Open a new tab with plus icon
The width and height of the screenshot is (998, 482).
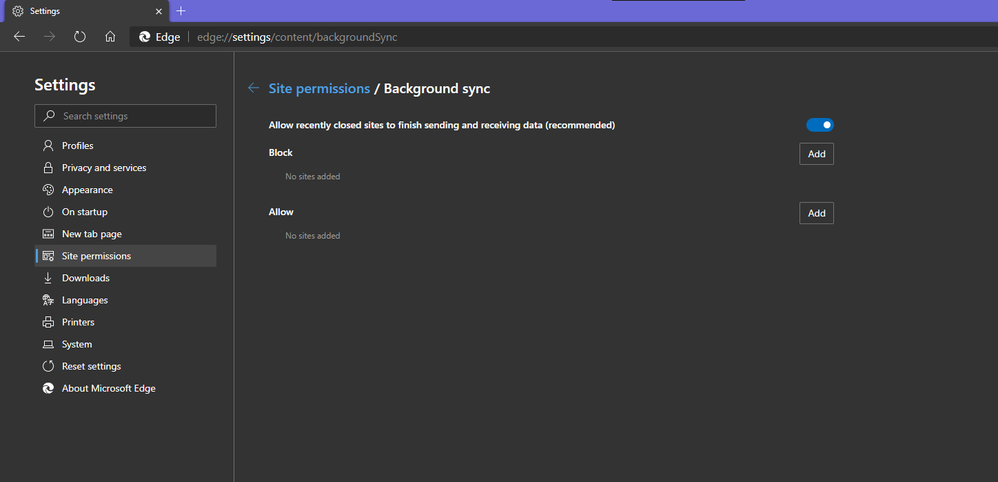[x=181, y=11]
